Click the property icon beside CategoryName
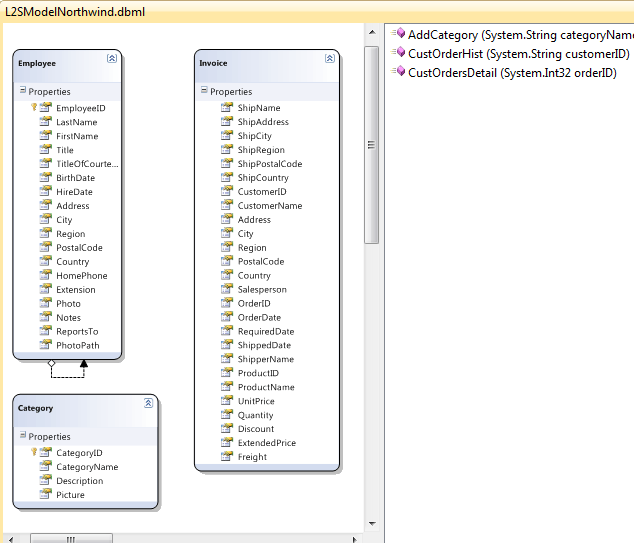Screen dimensions: 634x543 pyautogui.click(x=46, y=466)
